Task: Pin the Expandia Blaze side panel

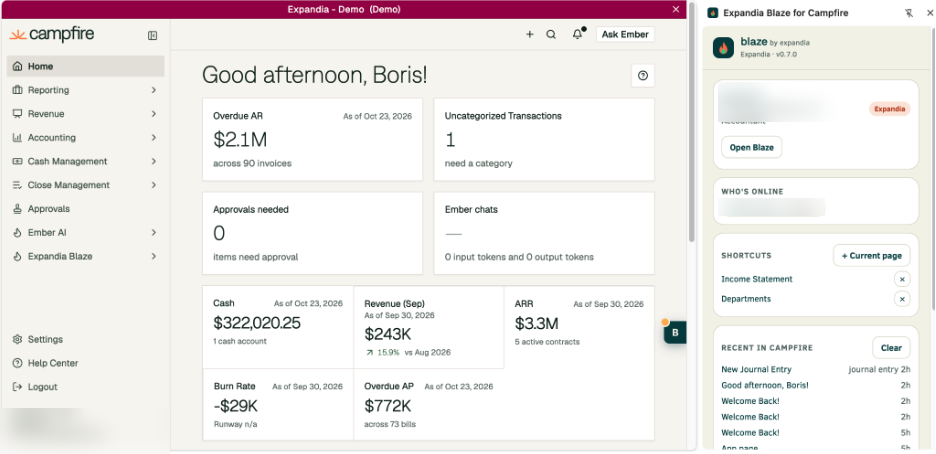Action: click(x=909, y=13)
